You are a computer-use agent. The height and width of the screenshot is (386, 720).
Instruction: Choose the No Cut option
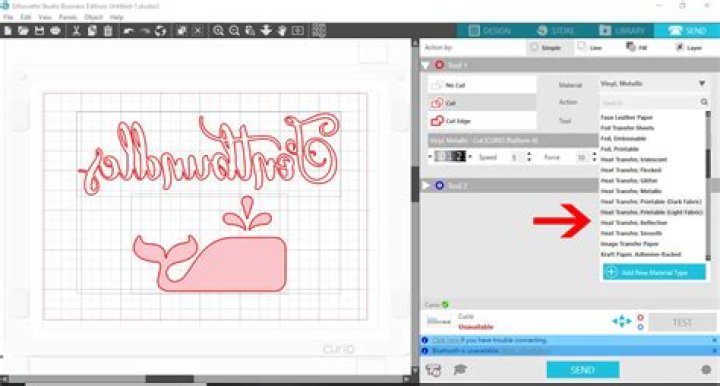[482, 85]
